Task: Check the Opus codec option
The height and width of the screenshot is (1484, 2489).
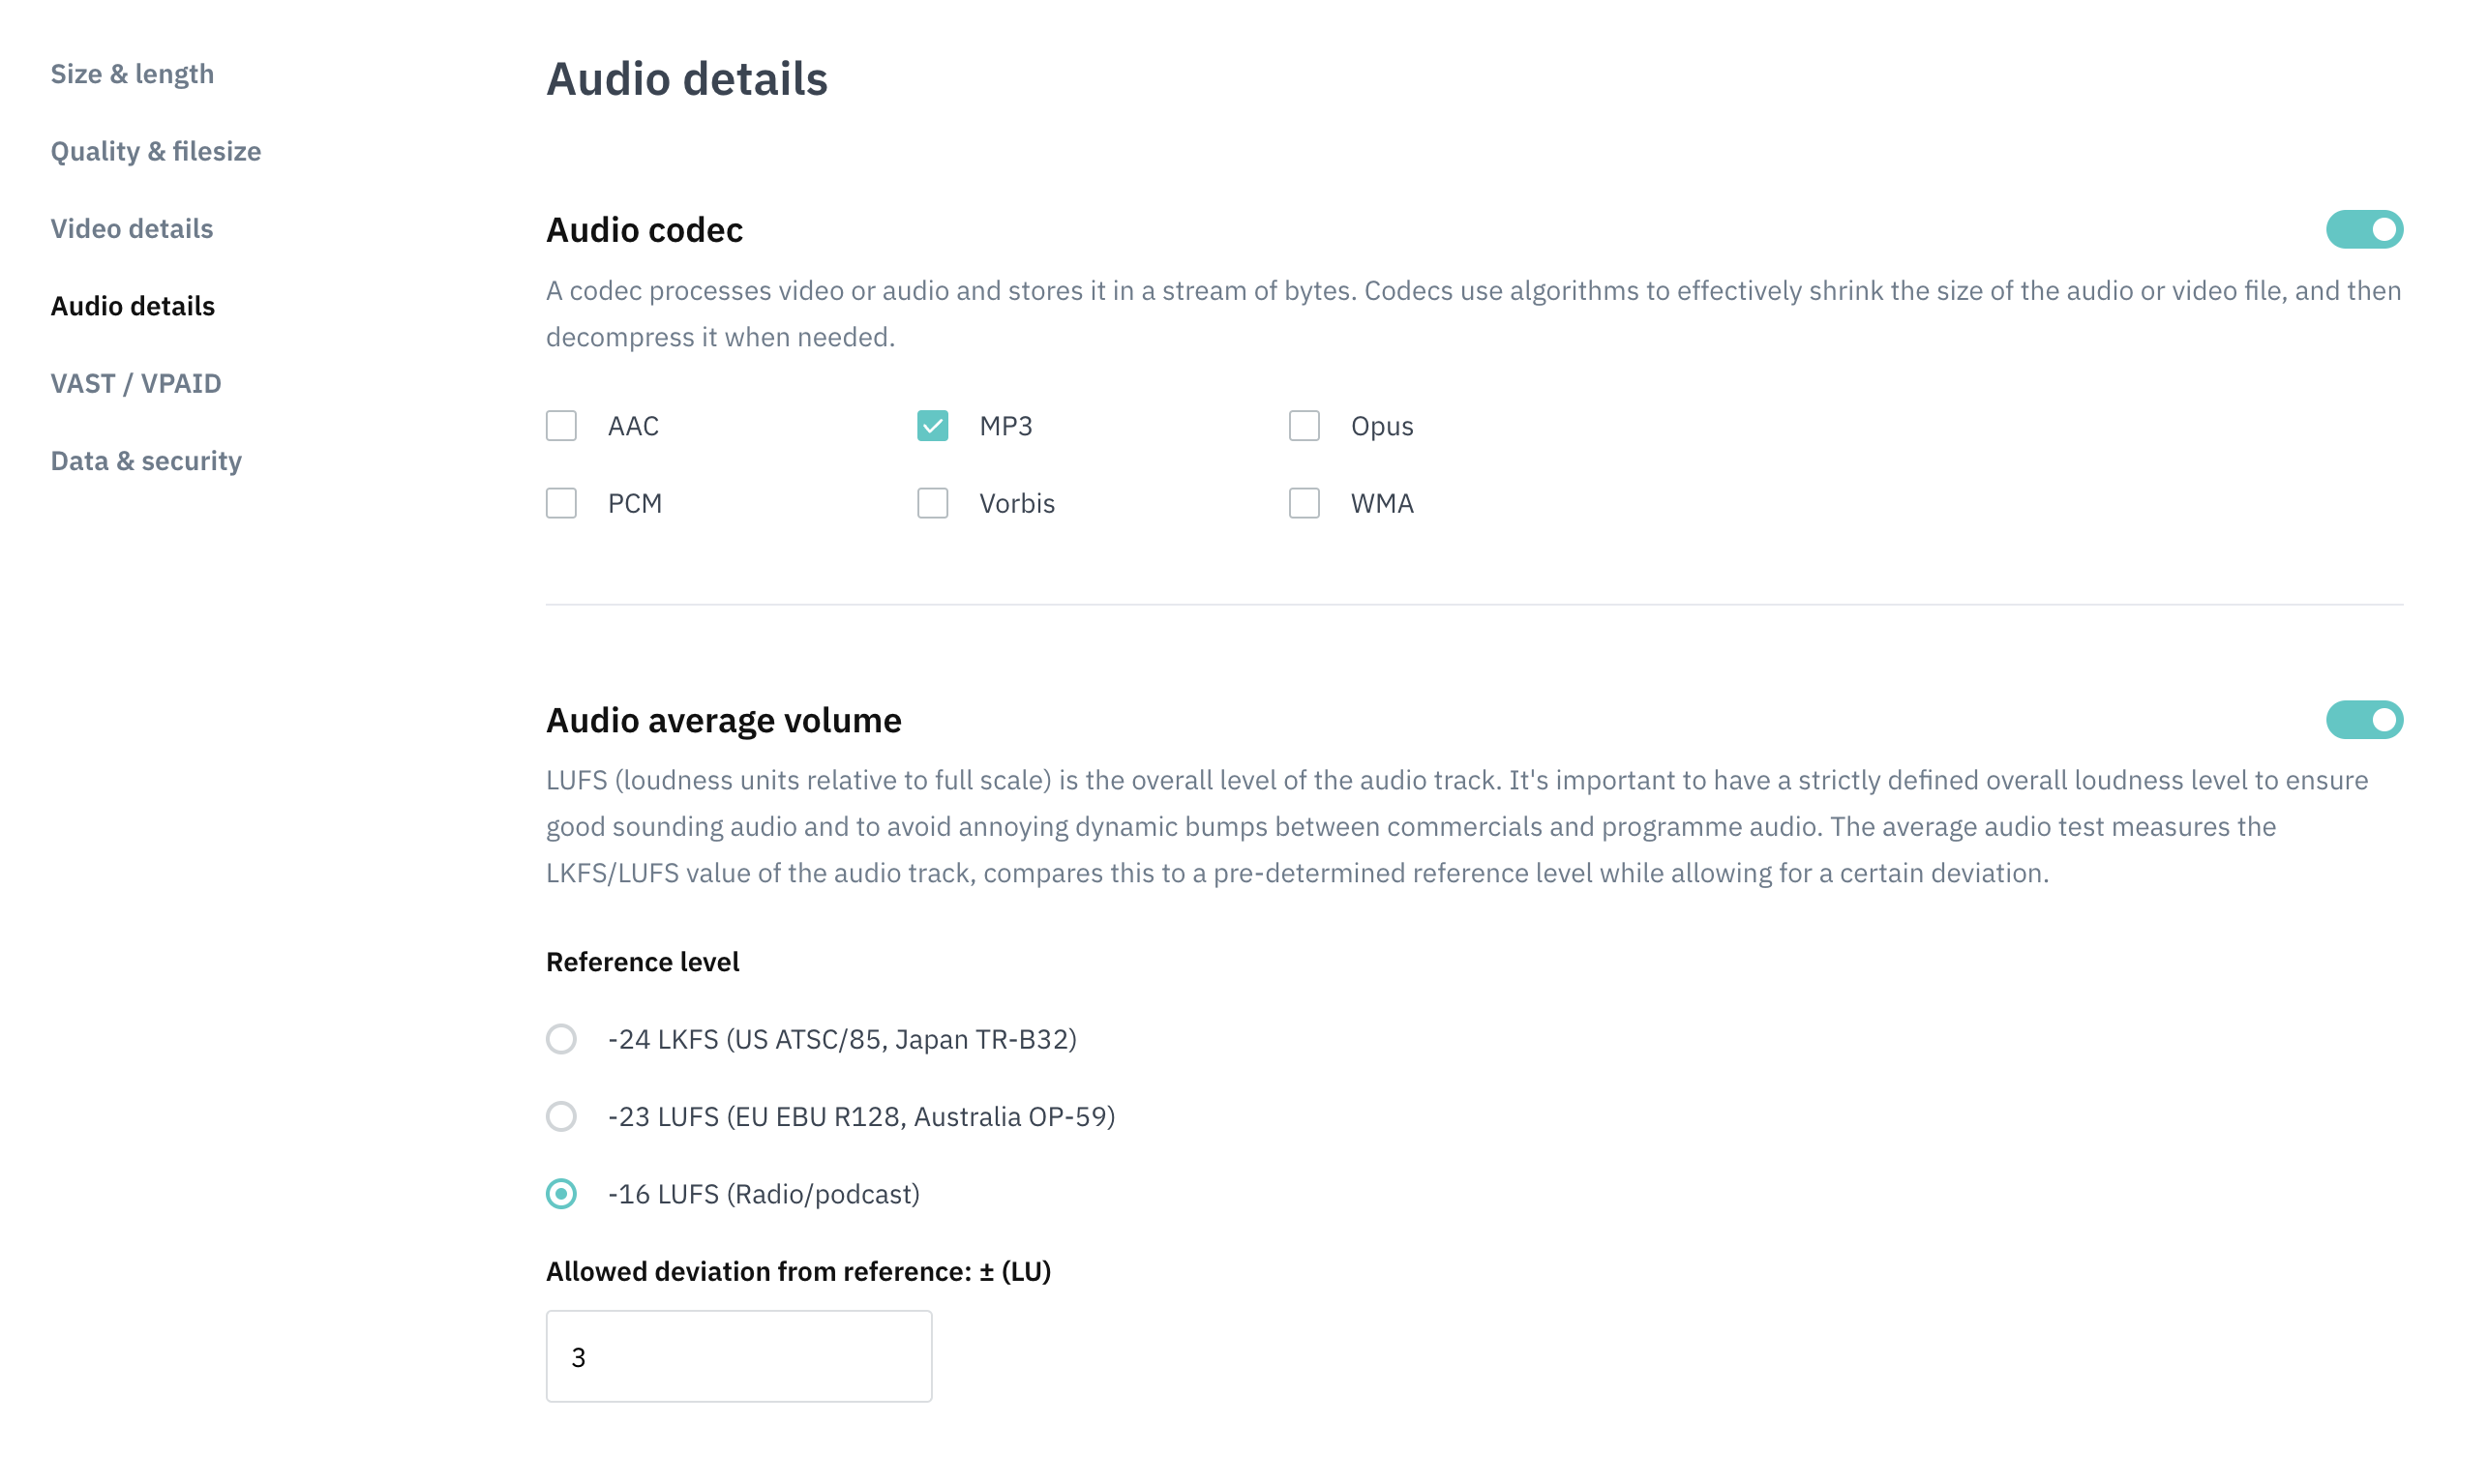Action: point(1304,425)
